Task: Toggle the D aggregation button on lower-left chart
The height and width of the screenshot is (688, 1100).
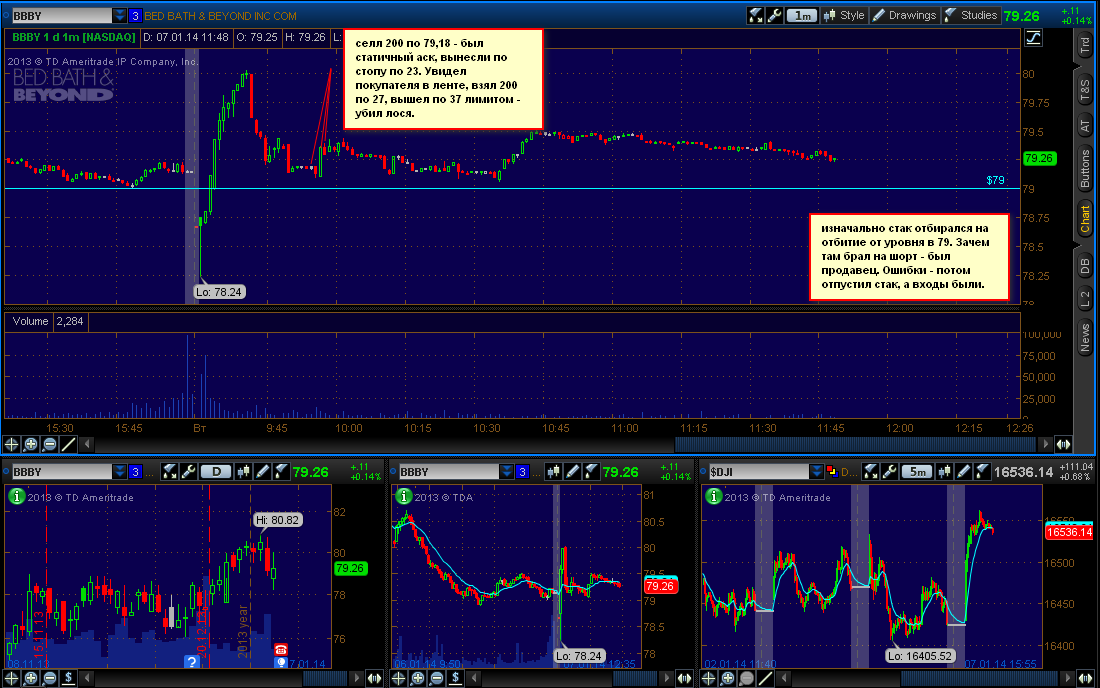Action: (x=216, y=472)
